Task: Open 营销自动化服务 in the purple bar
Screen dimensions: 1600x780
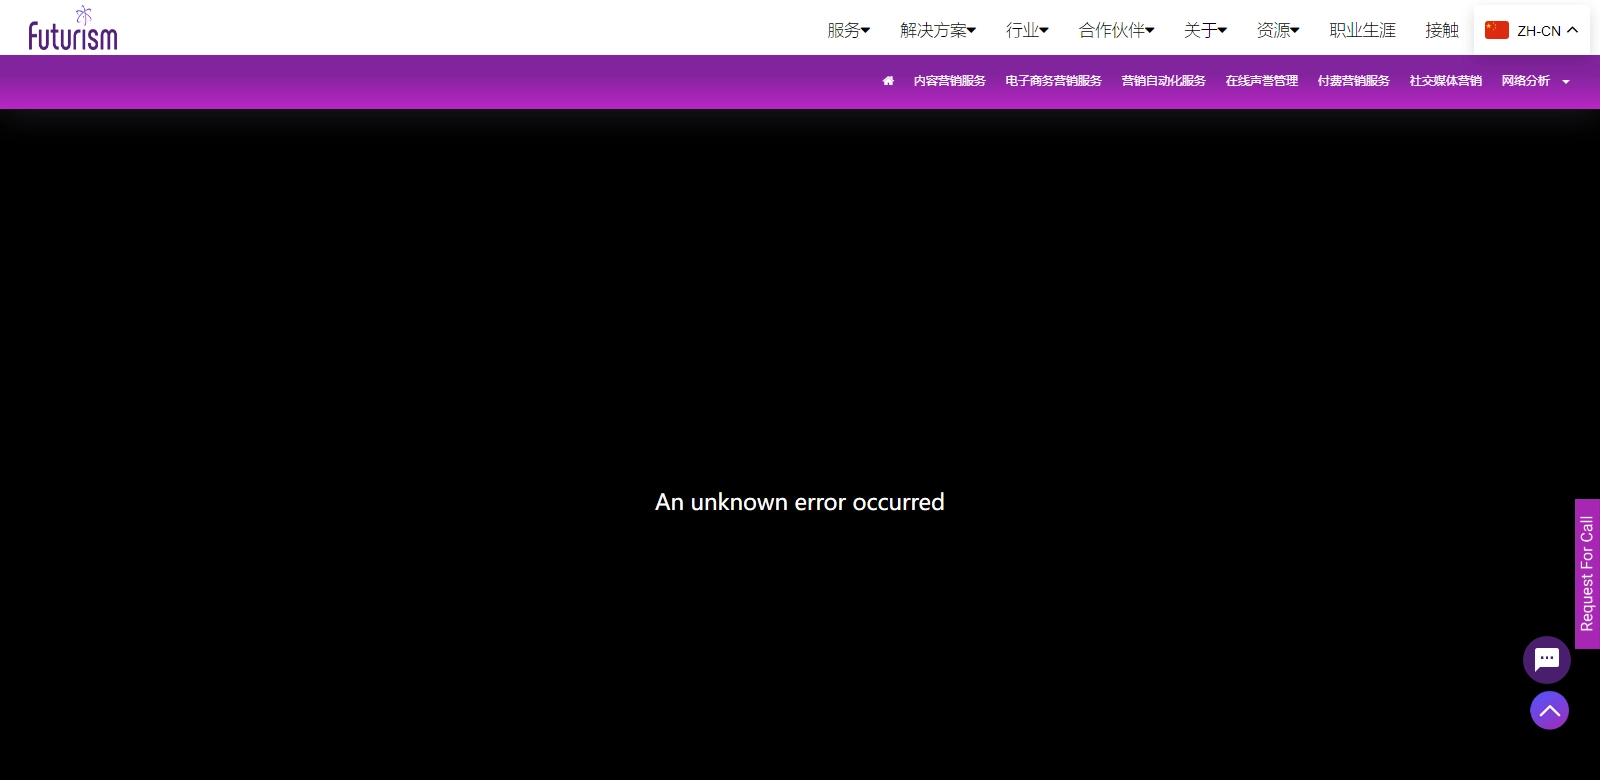Action: 1163,81
